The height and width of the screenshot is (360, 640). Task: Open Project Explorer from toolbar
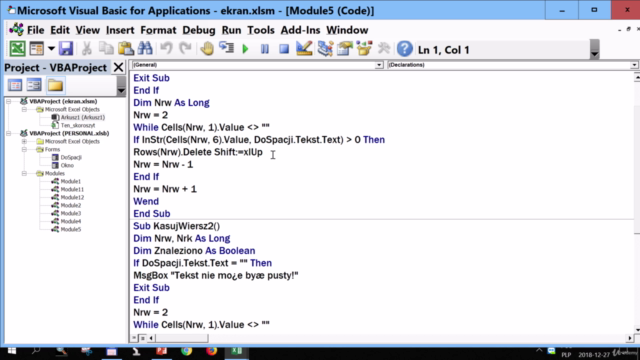pyautogui.click(x=325, y=49)
